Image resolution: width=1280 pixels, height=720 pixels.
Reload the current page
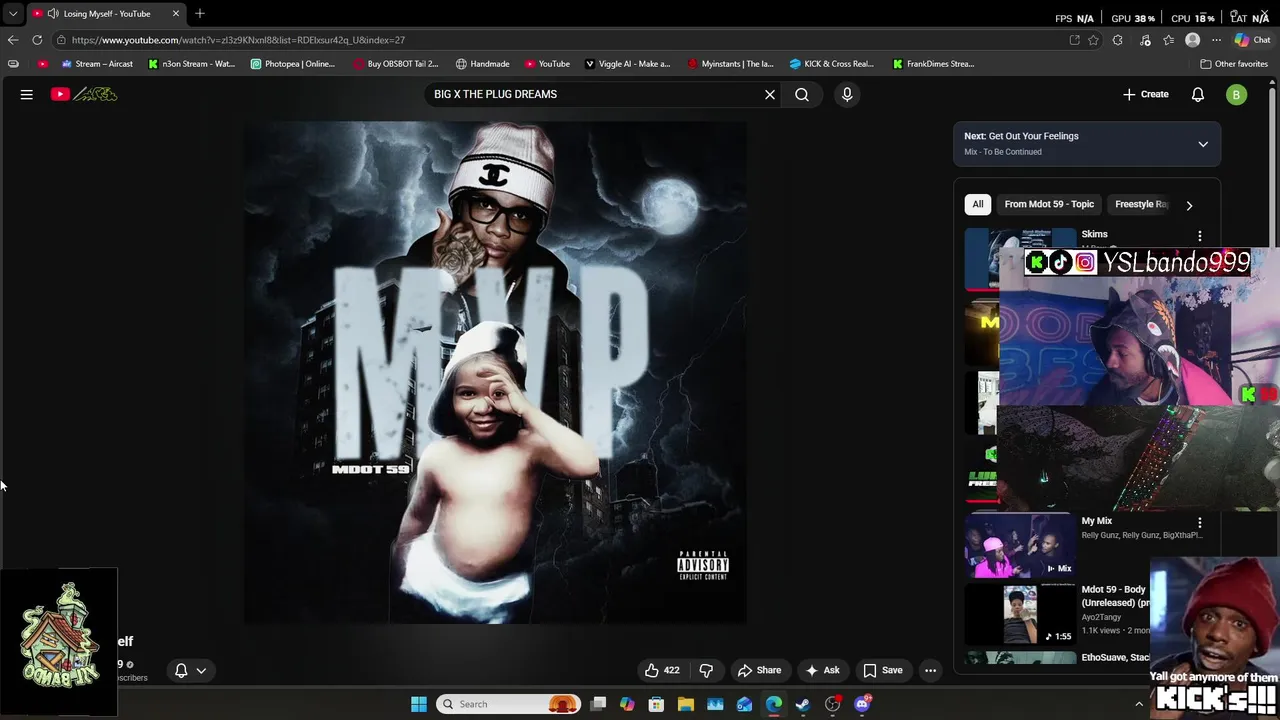click(x=37, y=40)
